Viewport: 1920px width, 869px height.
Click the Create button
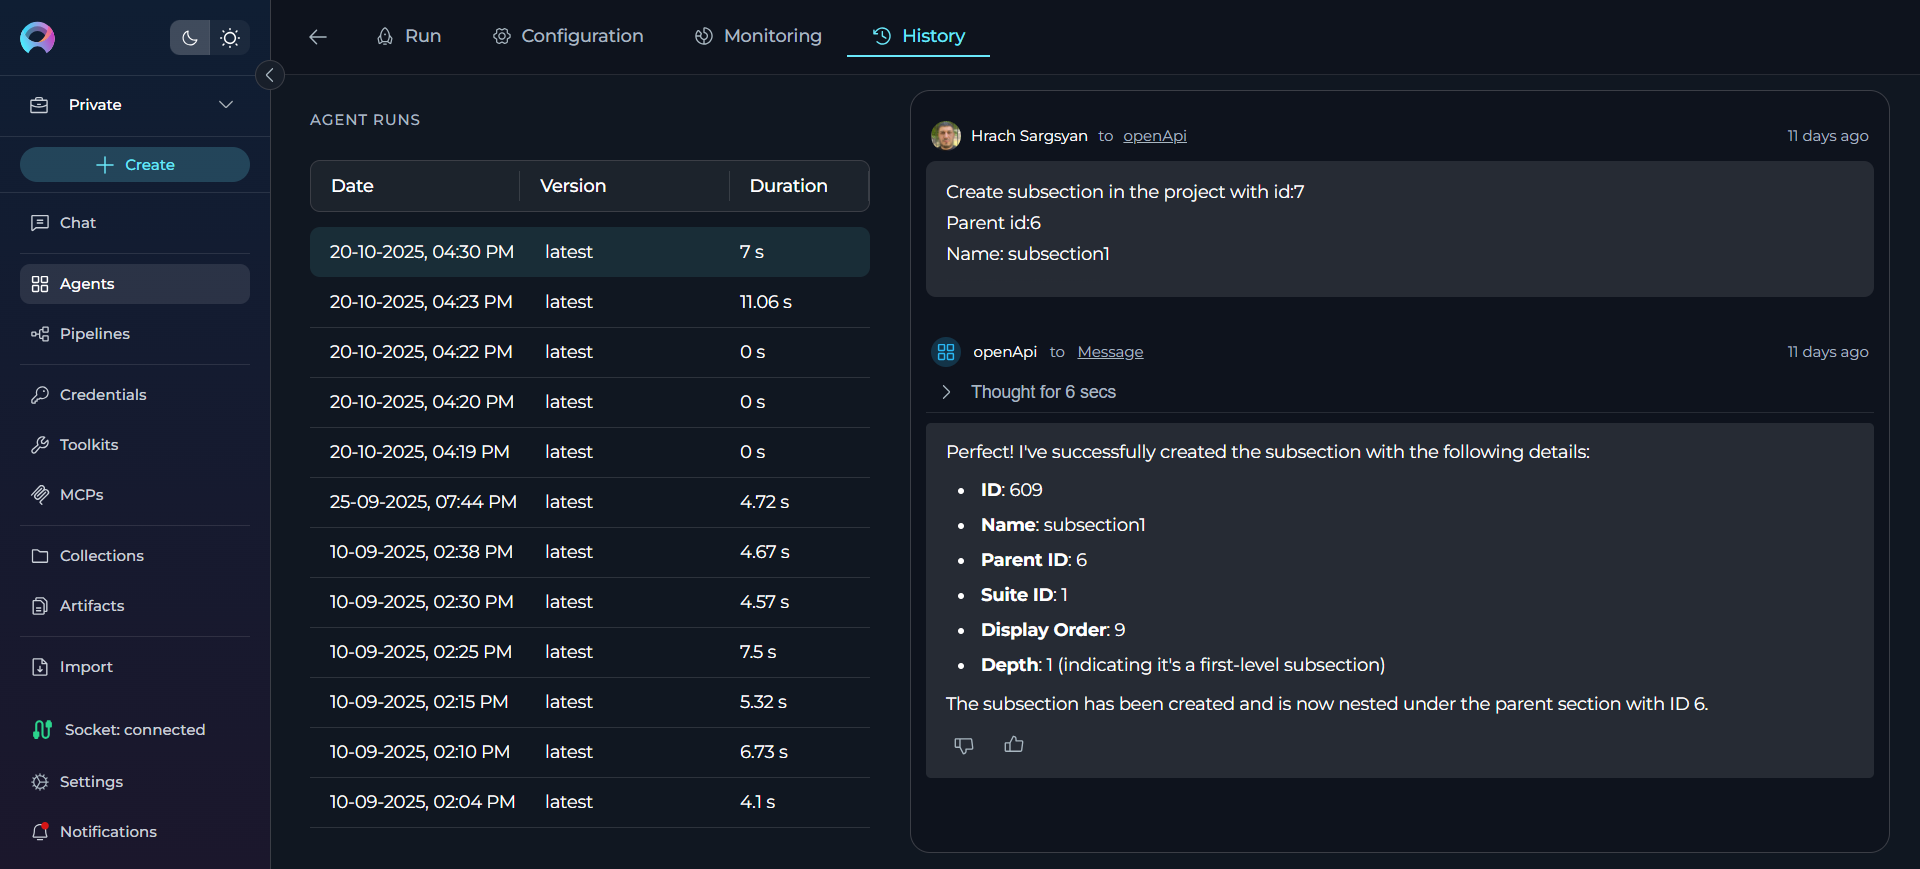(135, 165)
